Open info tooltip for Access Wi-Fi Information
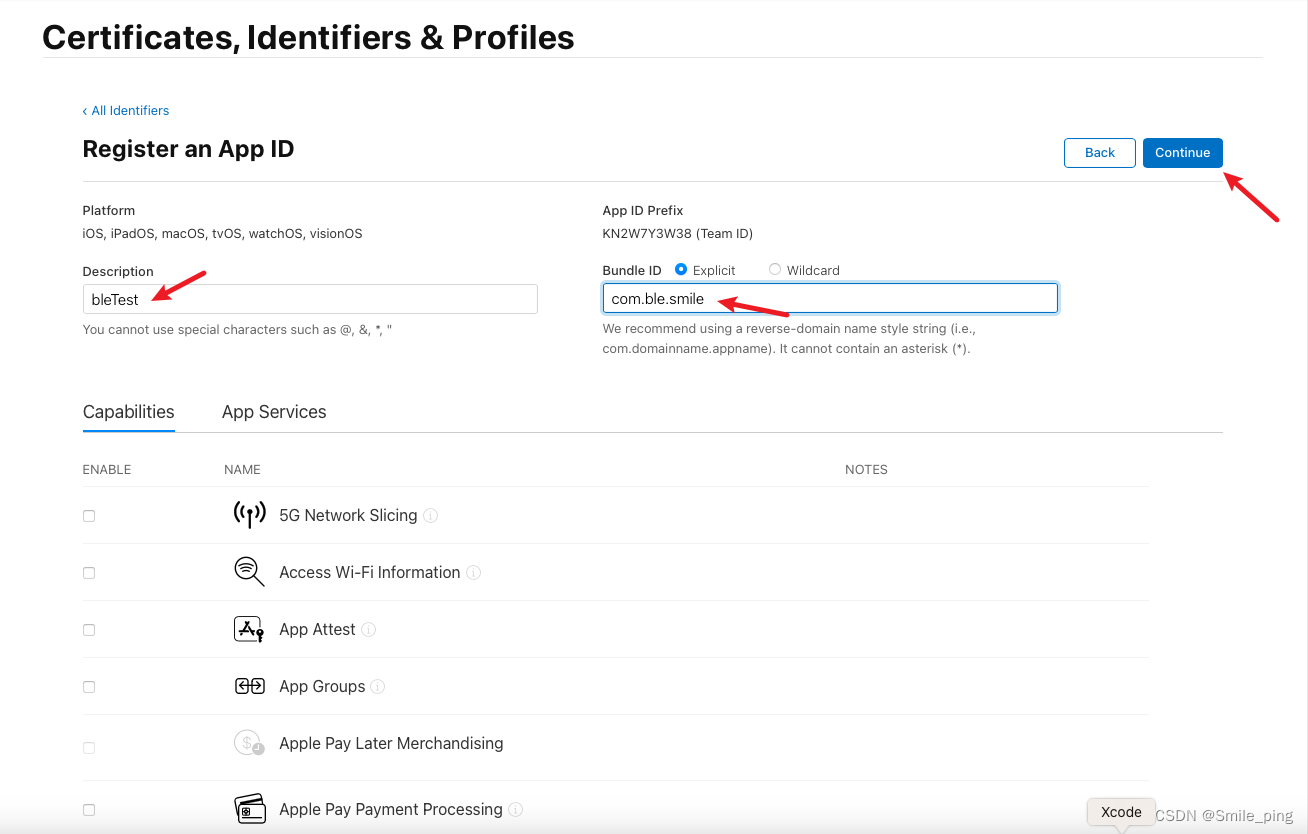This screenshot has height=834, width=1308. [x=474, y=573]
